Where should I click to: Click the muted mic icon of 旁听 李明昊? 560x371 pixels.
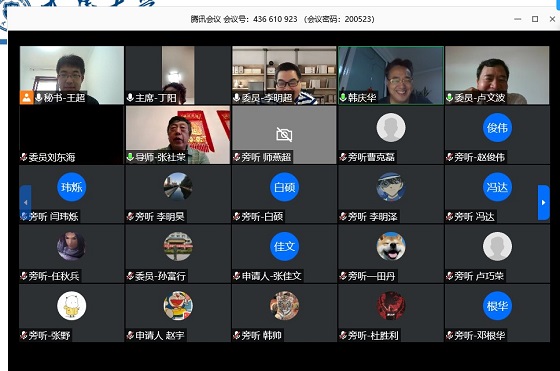pos(130,216)
